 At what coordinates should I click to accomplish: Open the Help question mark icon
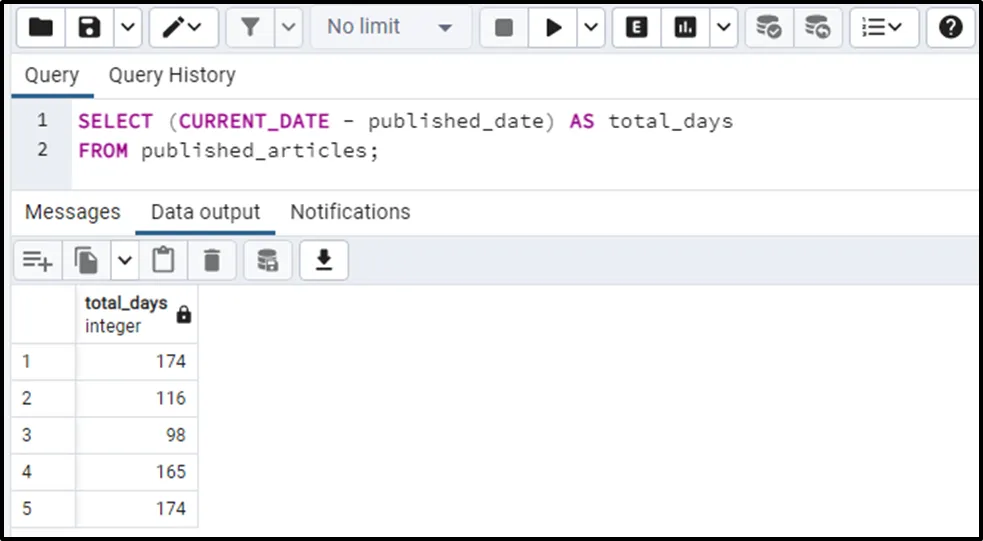coord(951,28)
